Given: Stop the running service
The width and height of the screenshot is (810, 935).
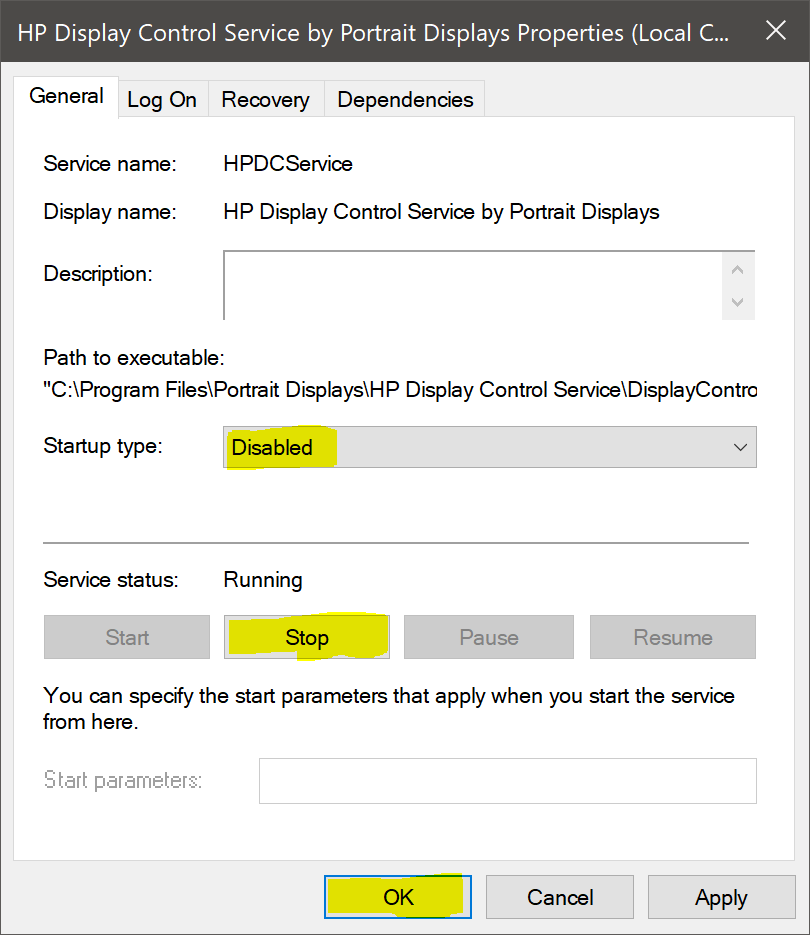Looking at the screenshot, I should point(306,637).
